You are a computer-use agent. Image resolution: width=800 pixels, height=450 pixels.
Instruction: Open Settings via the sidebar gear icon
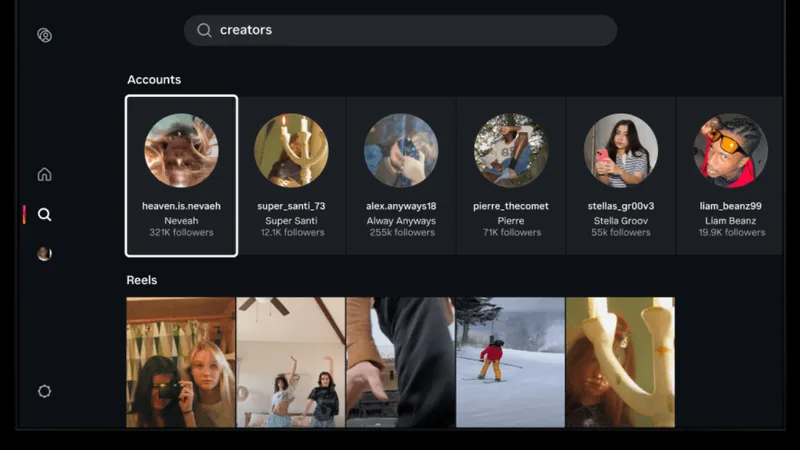pyautogui.click(x=44, y=391)
